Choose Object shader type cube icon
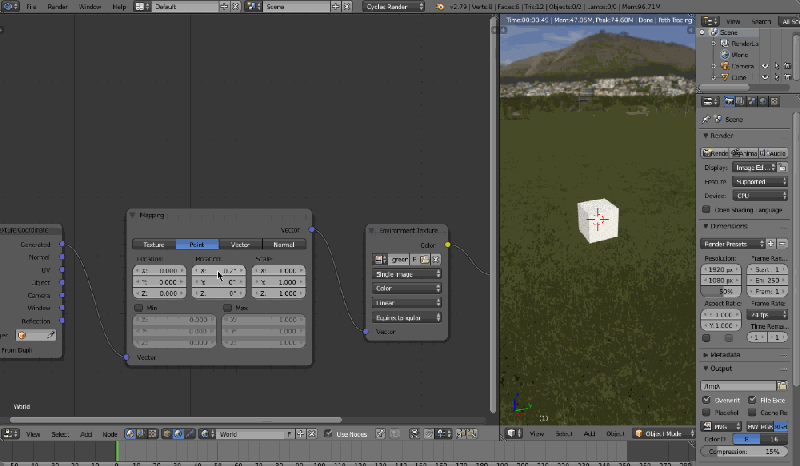This screenshot has height=466, width=800. pyautogui.click(x=167, y=434)
